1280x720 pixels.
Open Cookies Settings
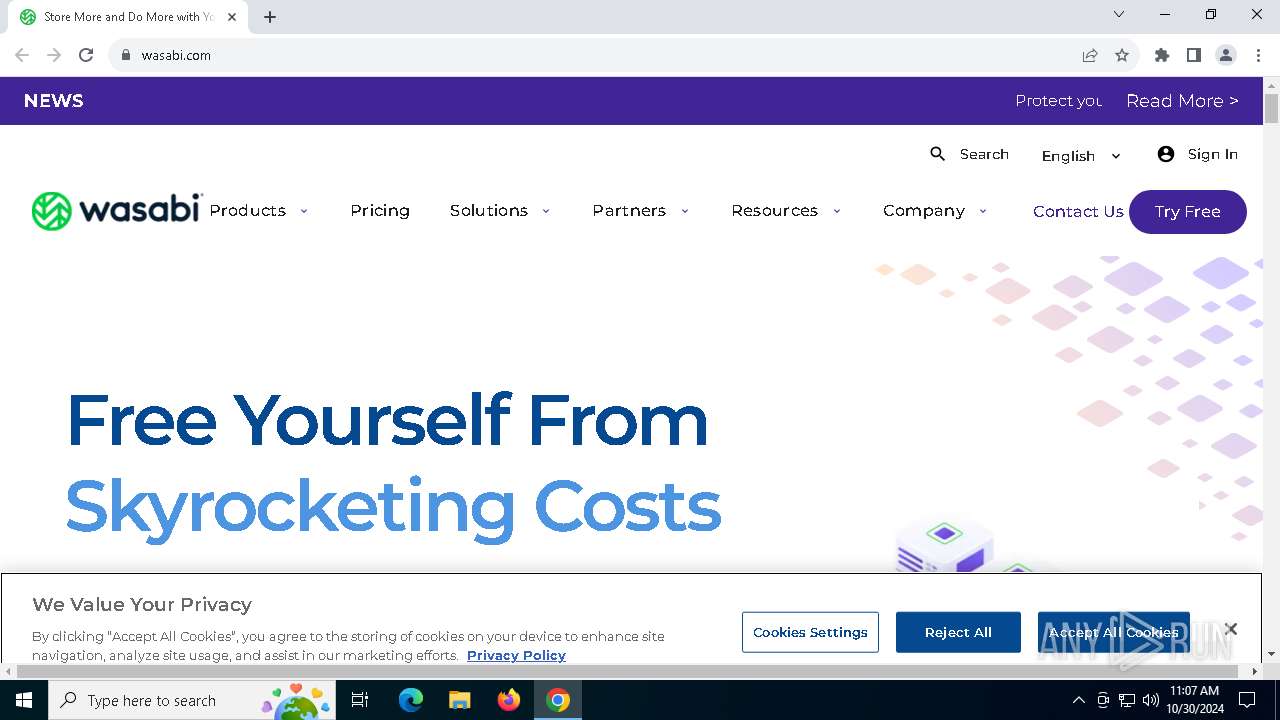tap(810, 632)
